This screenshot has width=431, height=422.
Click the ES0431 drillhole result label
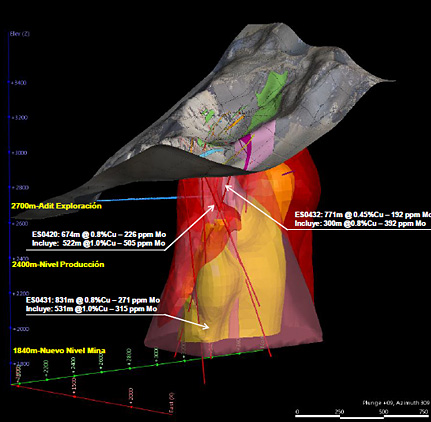point(93,305)
